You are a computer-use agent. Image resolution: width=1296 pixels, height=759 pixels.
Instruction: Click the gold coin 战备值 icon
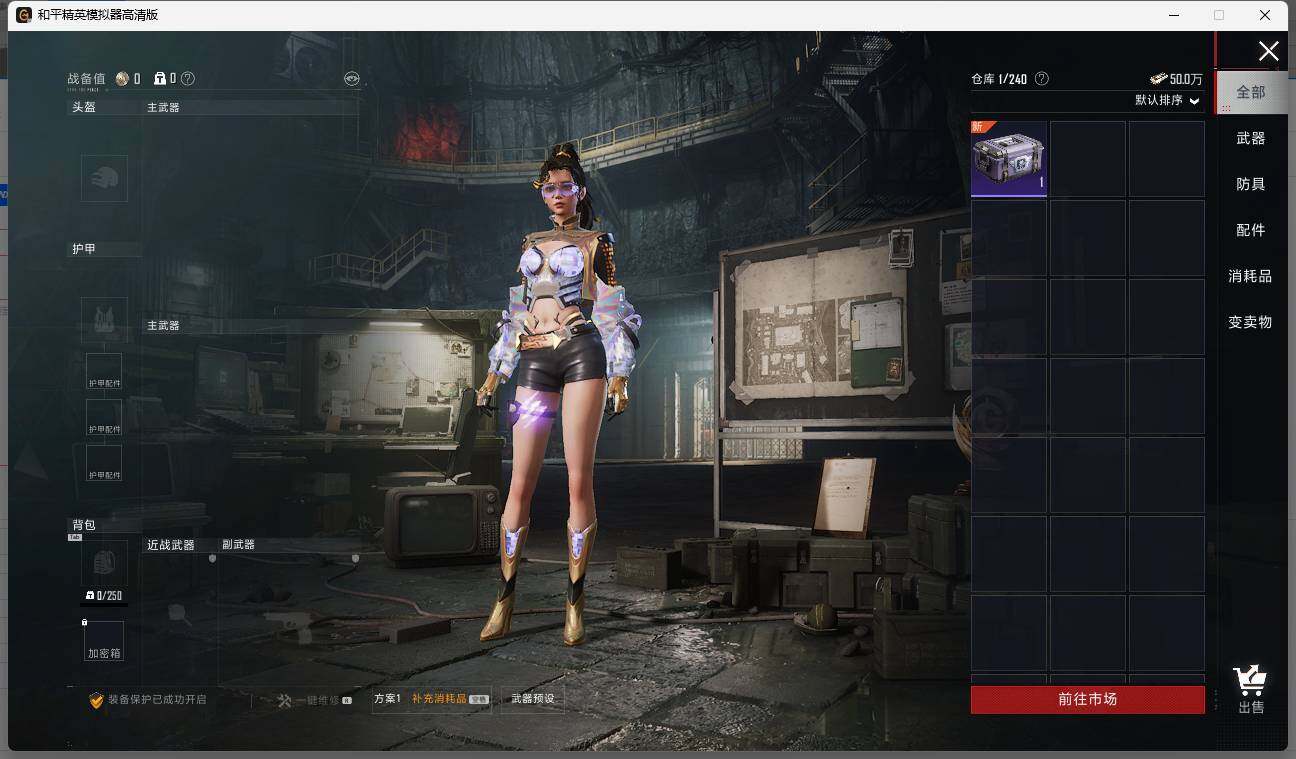pos(122,78)
